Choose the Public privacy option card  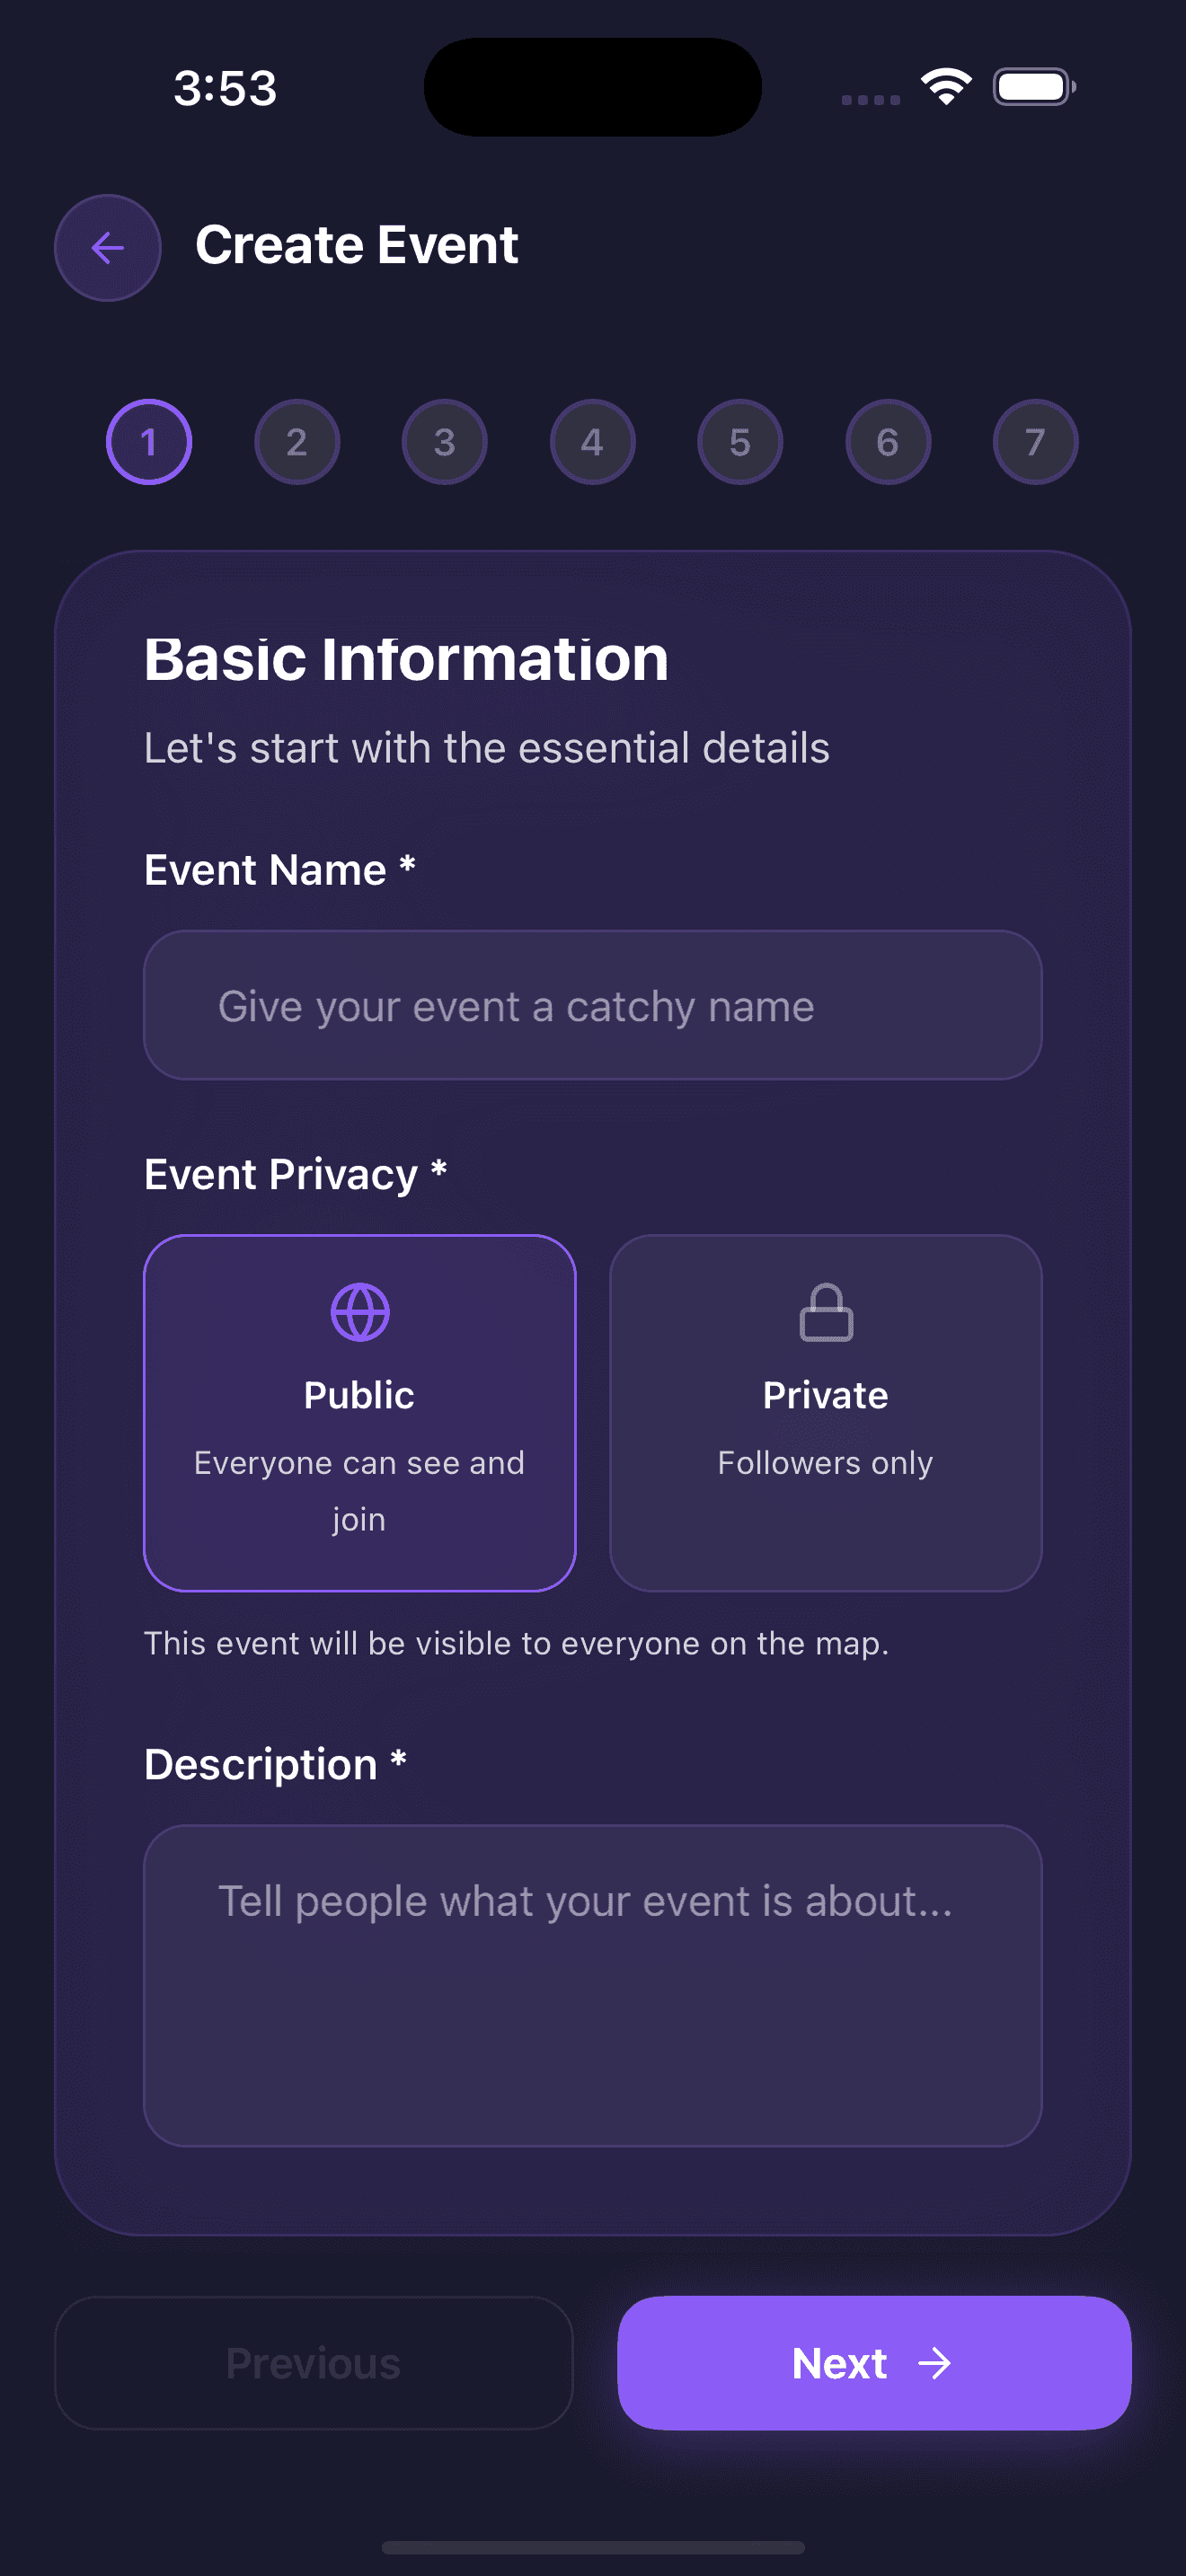click(360, 1413)
